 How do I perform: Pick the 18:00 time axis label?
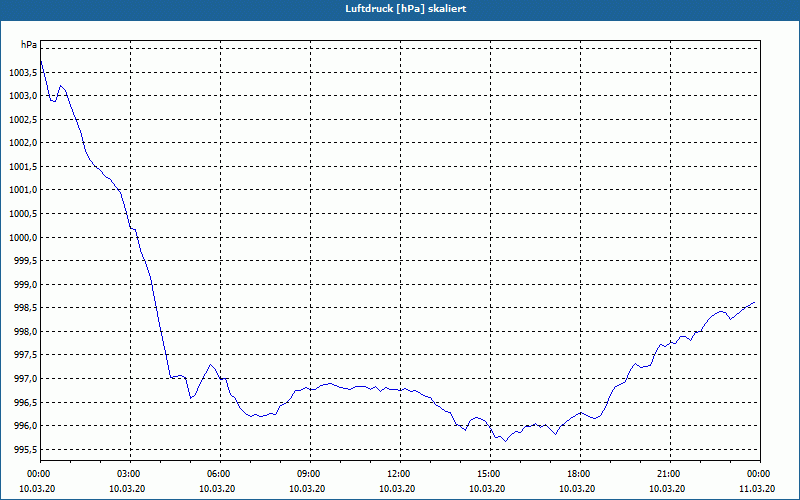tap(580, 473)
